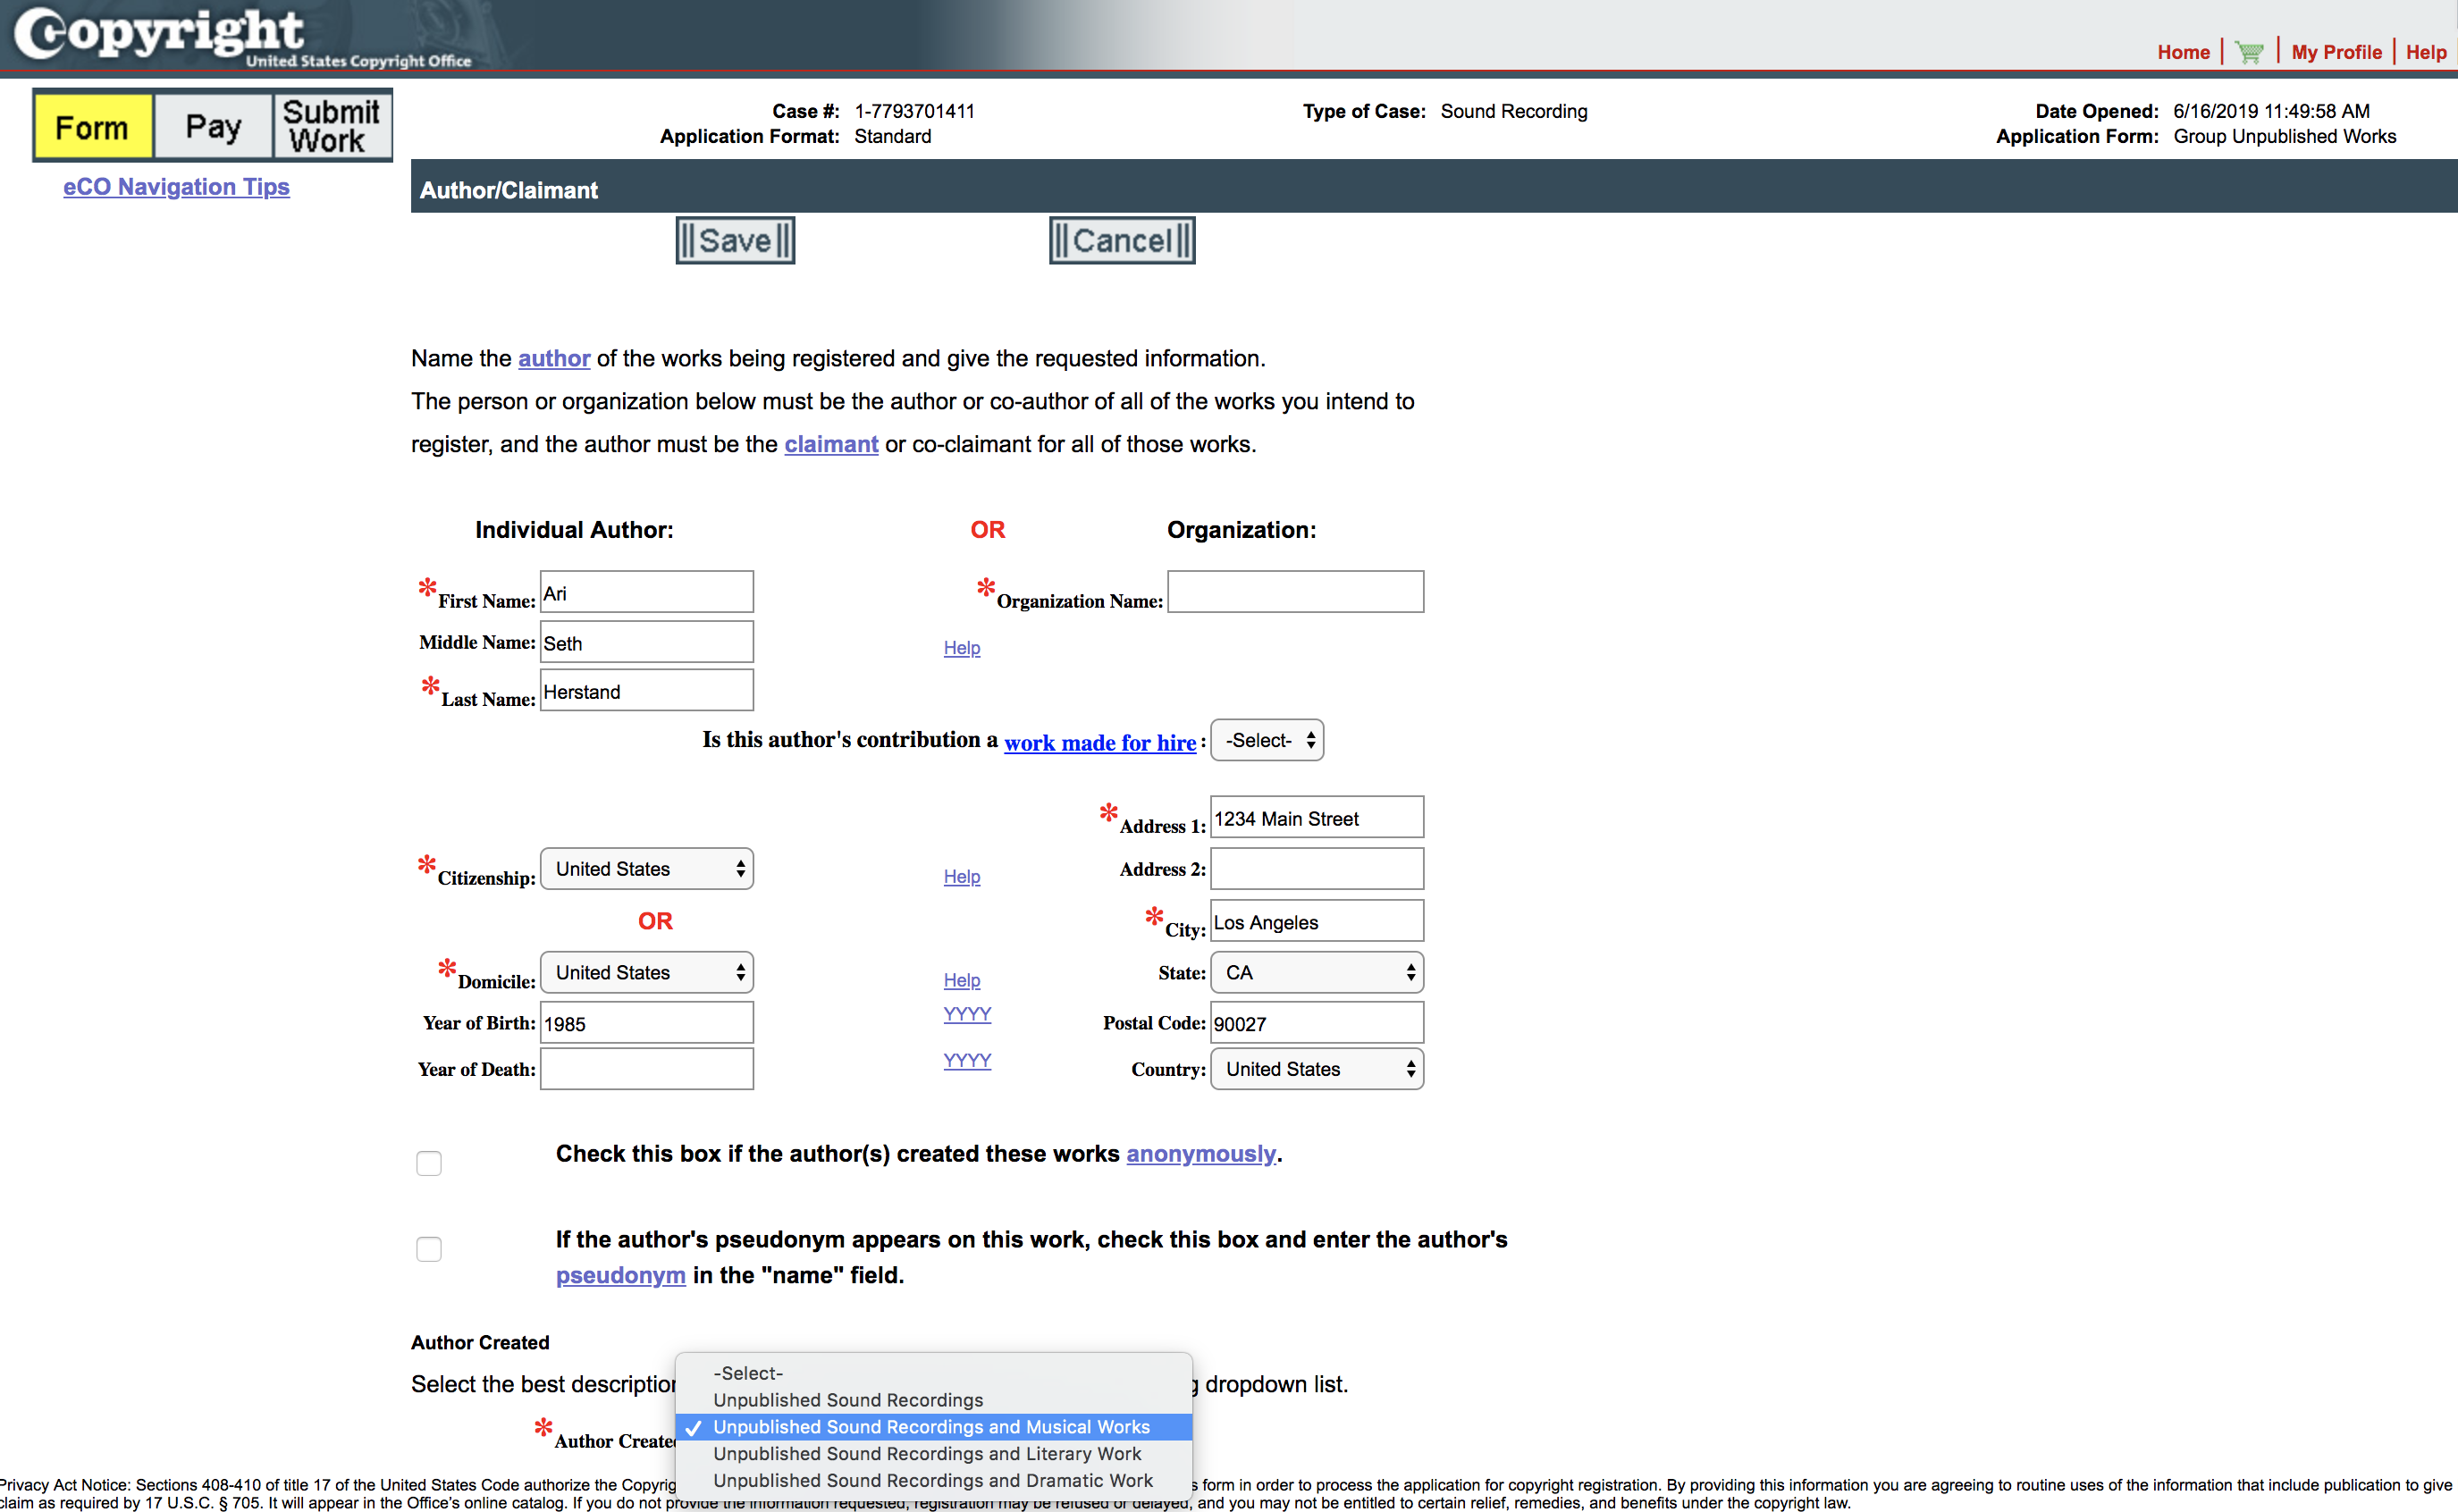The height and width of the screenshot is (1512, 2458).
Task: Click the Form tab button
Action: tap(93, 123)
